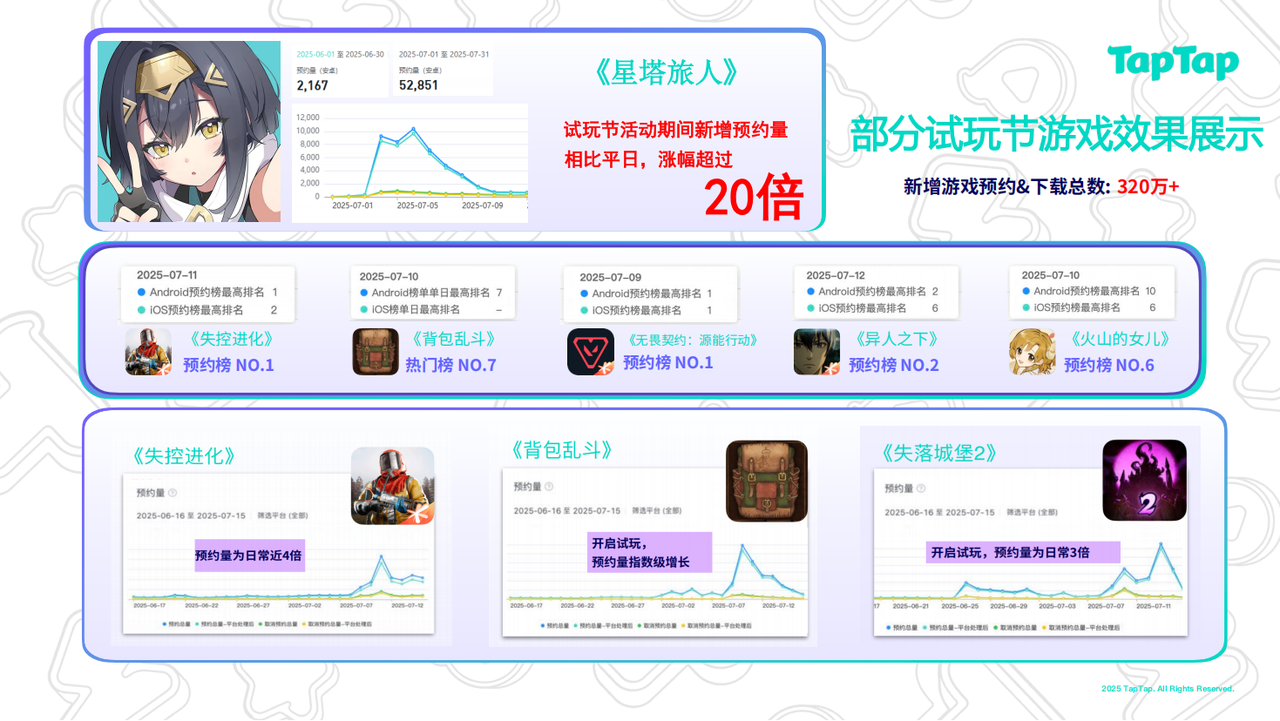Click teal iOS预约榜 legend dot in the 2025-07-11 card
Image resolution: width=1280 pixels, height=721 pixels.
point(142,310)
